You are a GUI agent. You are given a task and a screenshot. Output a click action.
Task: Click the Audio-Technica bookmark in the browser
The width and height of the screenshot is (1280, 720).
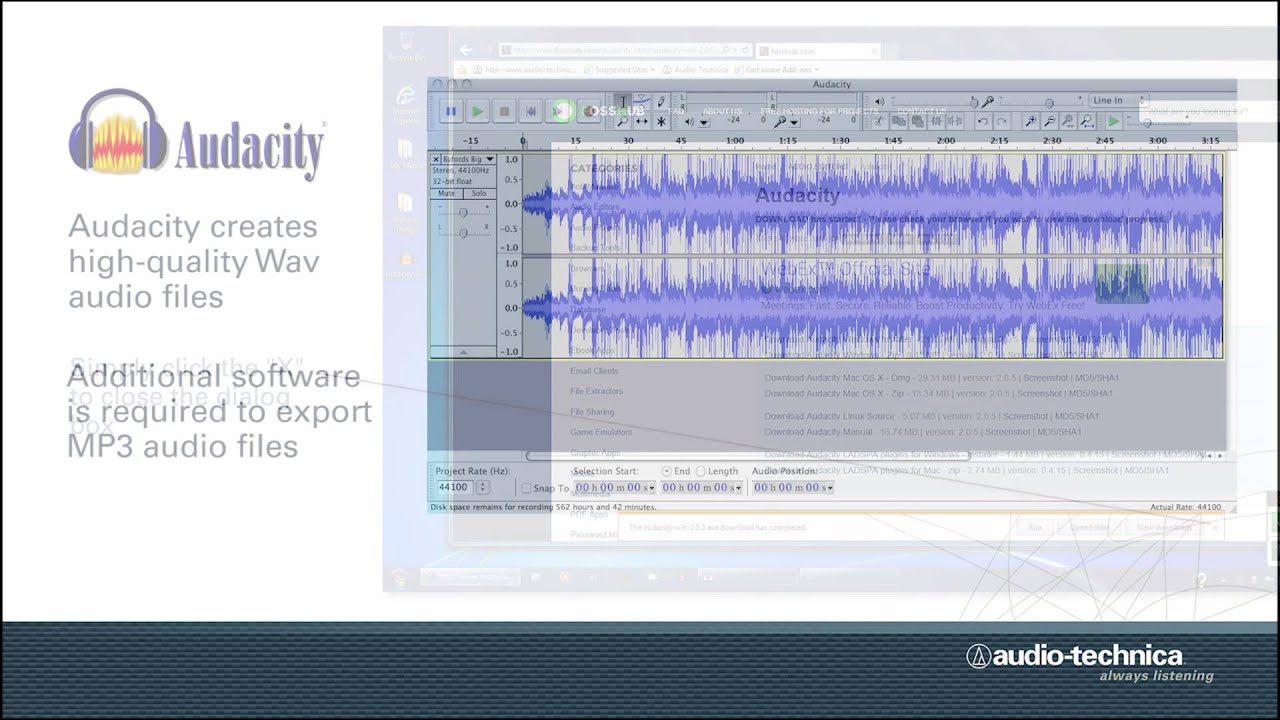700,69
